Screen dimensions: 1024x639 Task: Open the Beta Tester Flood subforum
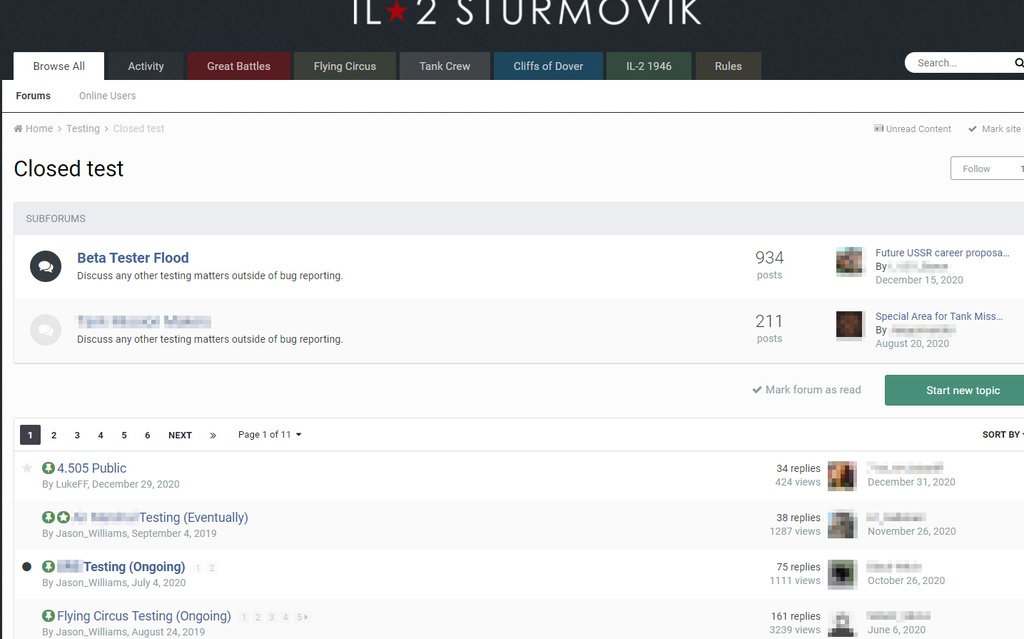pyautogui.click(x=133, y=258)
